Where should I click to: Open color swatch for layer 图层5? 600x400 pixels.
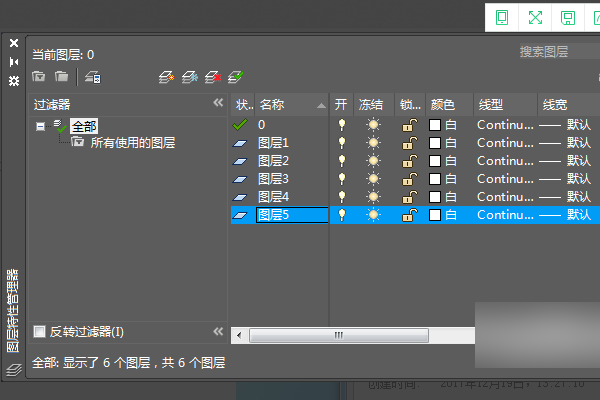point(435,215)
